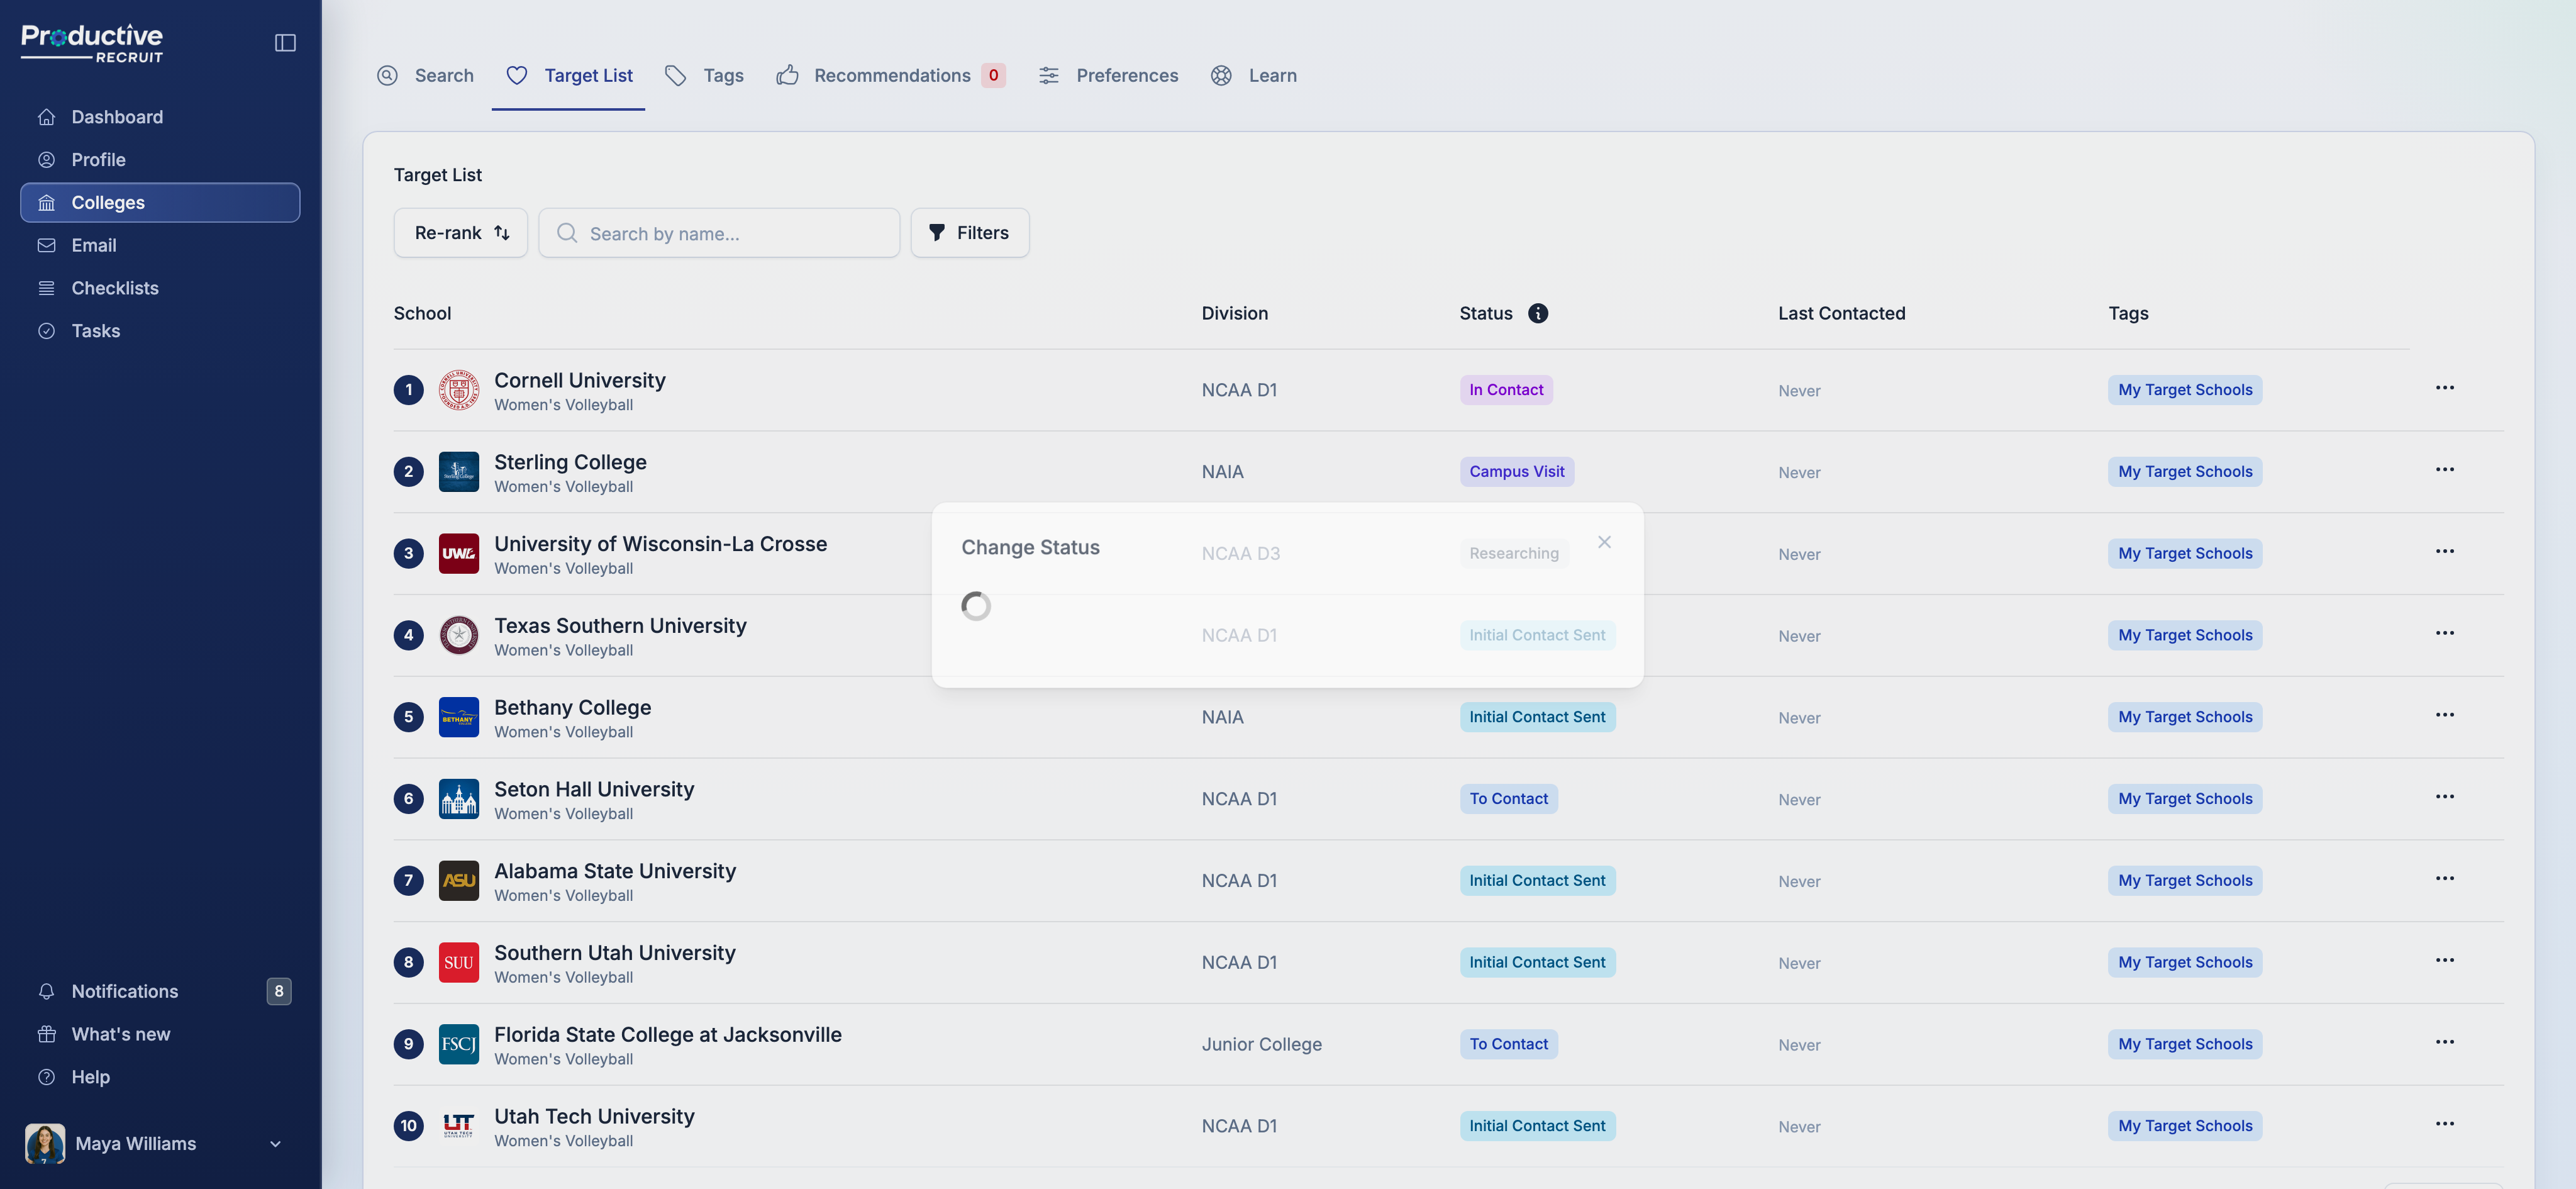Click Utah Tech University logo
The height and width of the screenshot is (1189, 2576).
pos(459,1126)
